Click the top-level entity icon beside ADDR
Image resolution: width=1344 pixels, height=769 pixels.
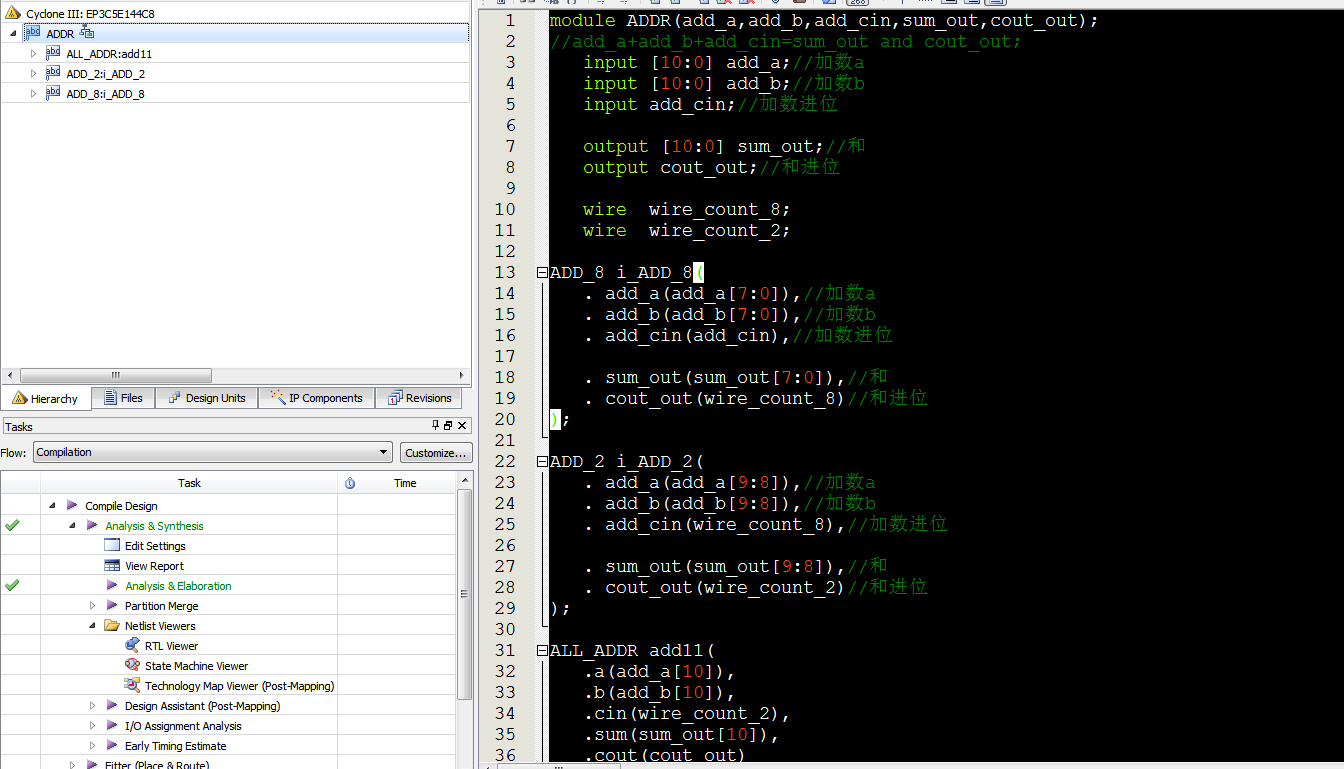pyautogui.click(x=87, y=33)
